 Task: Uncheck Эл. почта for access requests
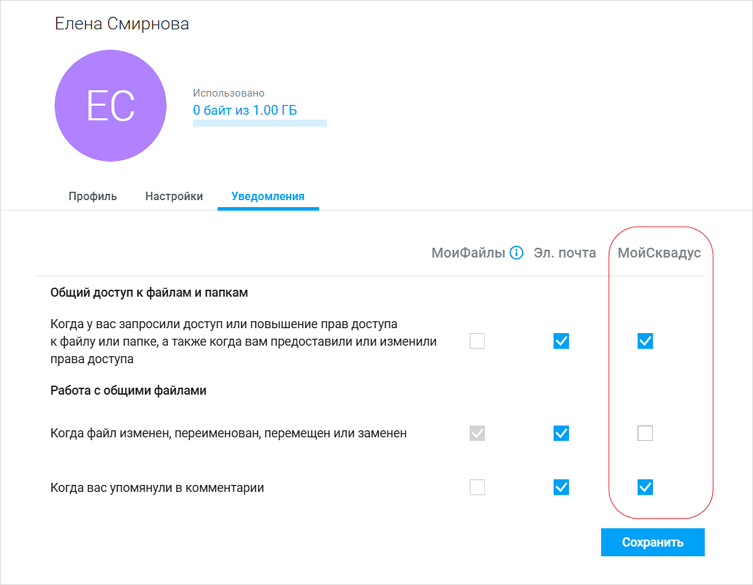tap(561, 341)
